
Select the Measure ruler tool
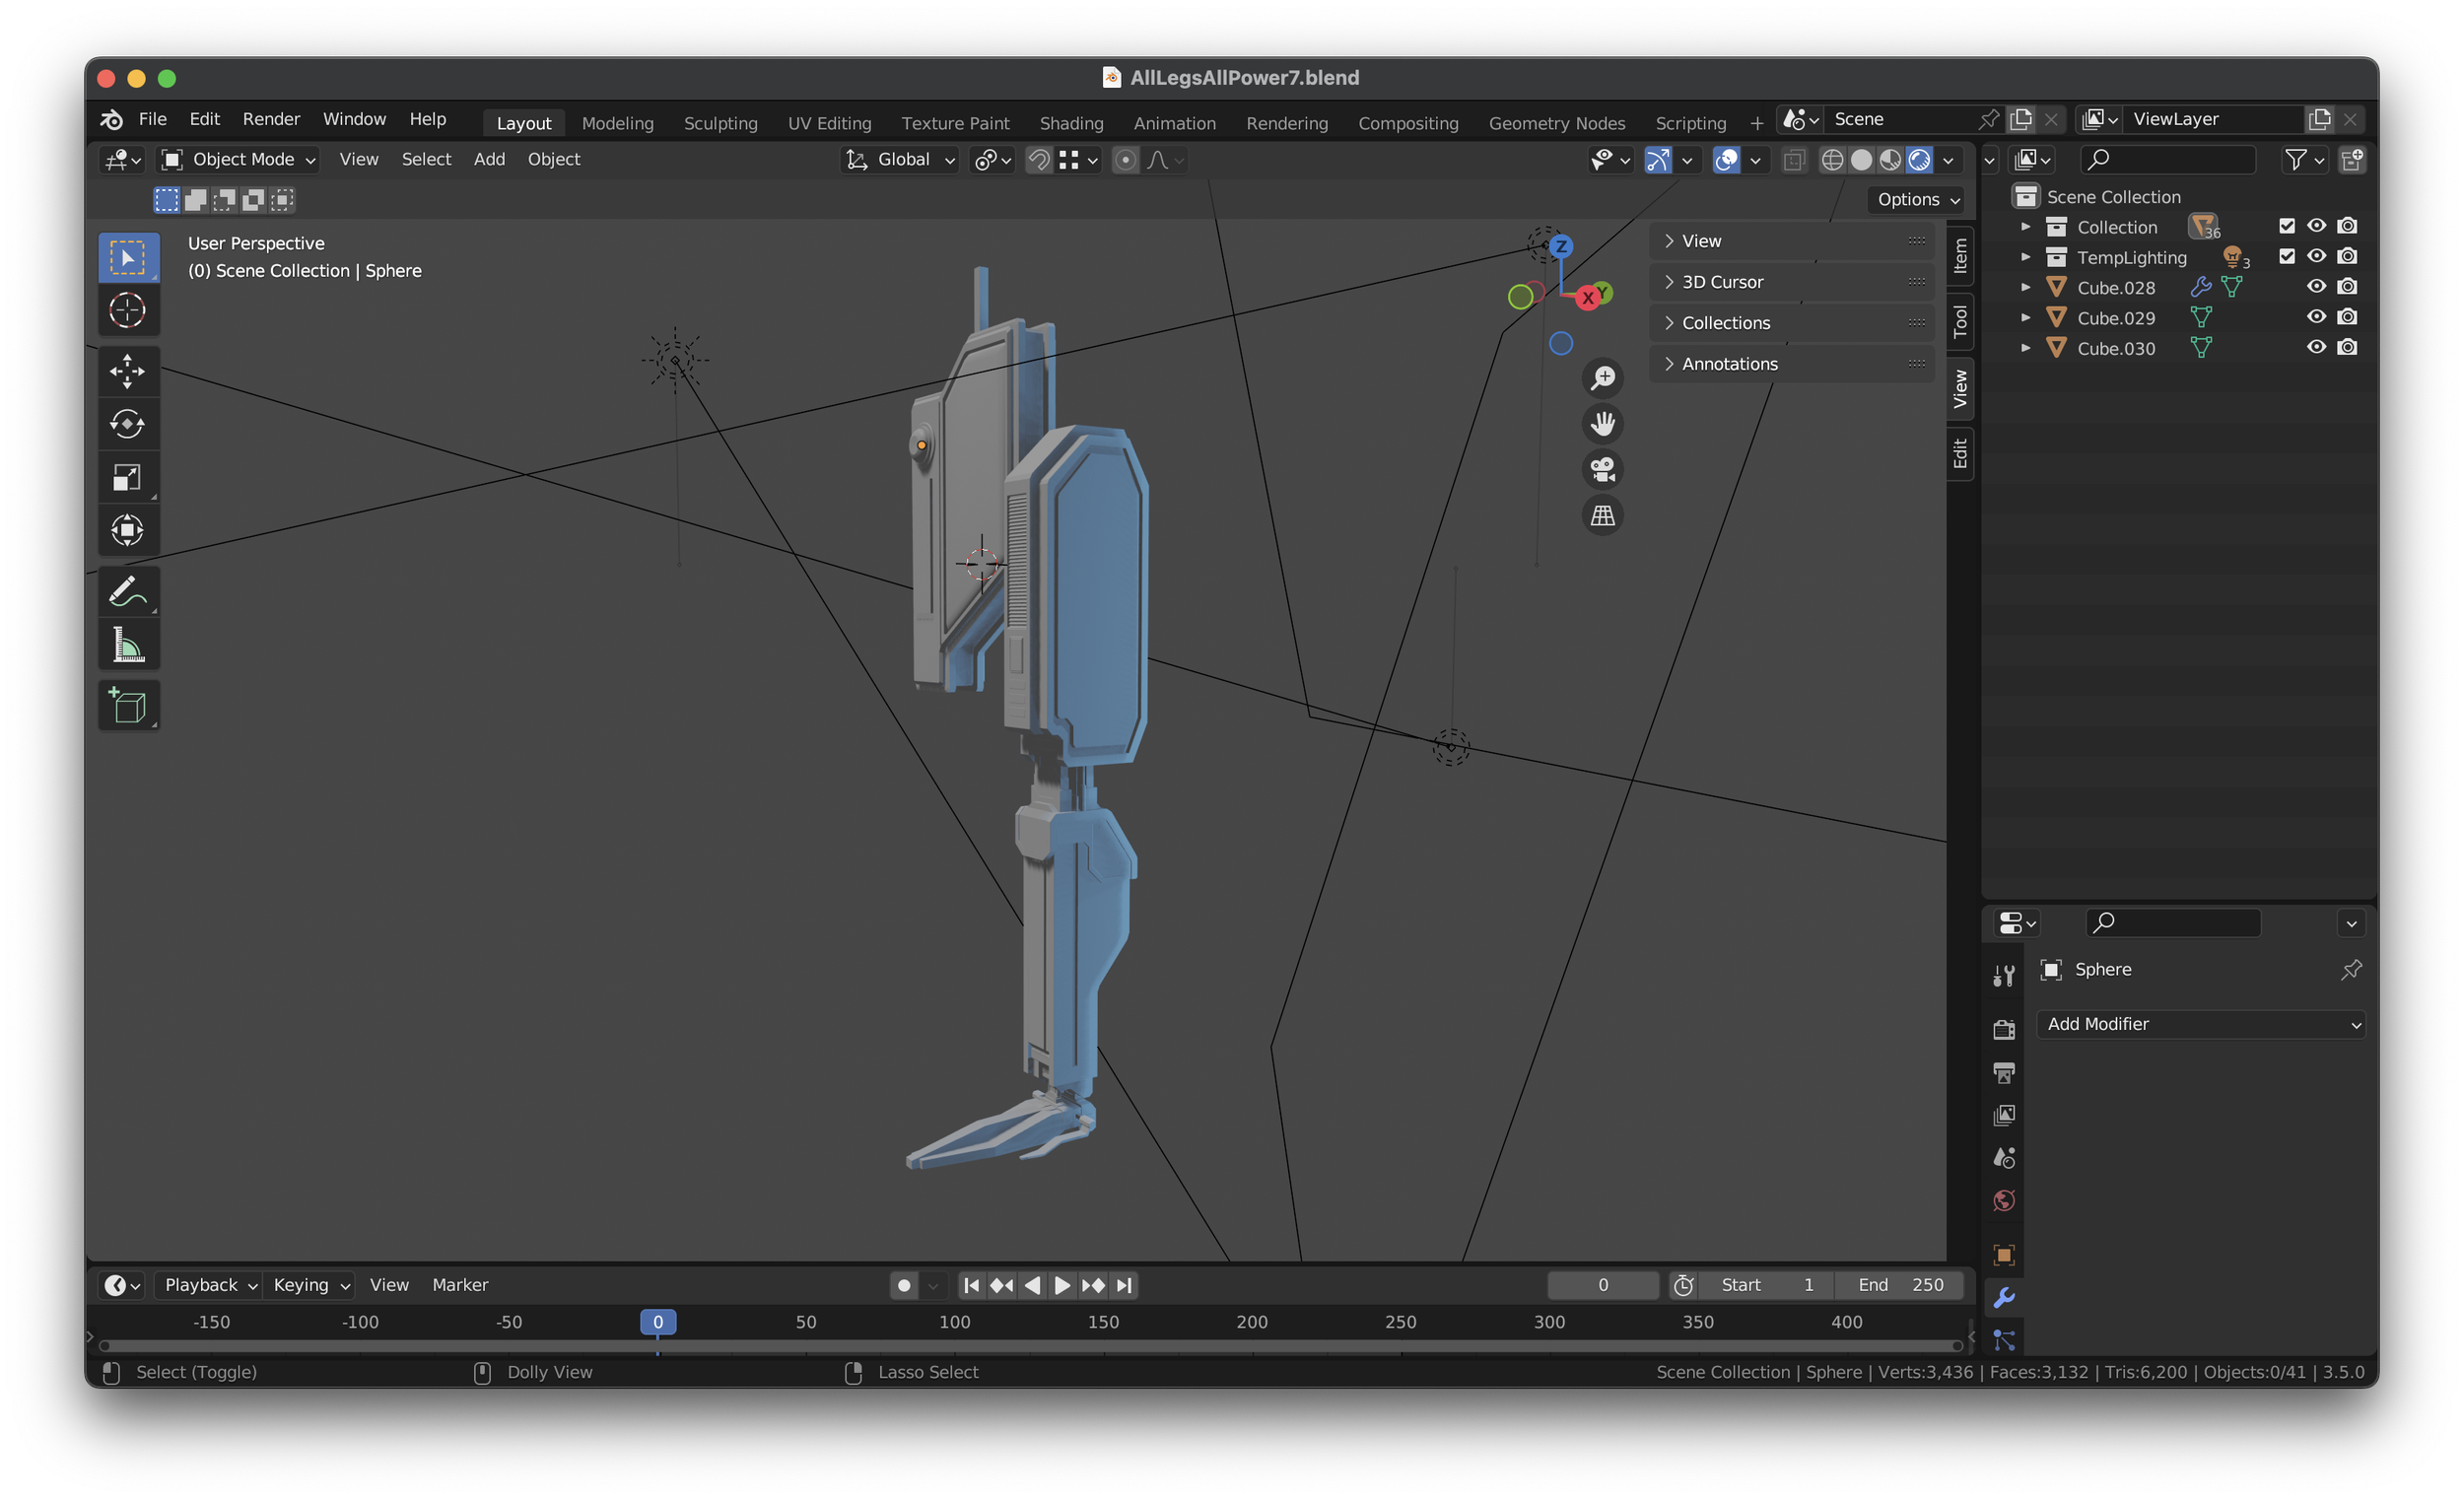point(128,645)
